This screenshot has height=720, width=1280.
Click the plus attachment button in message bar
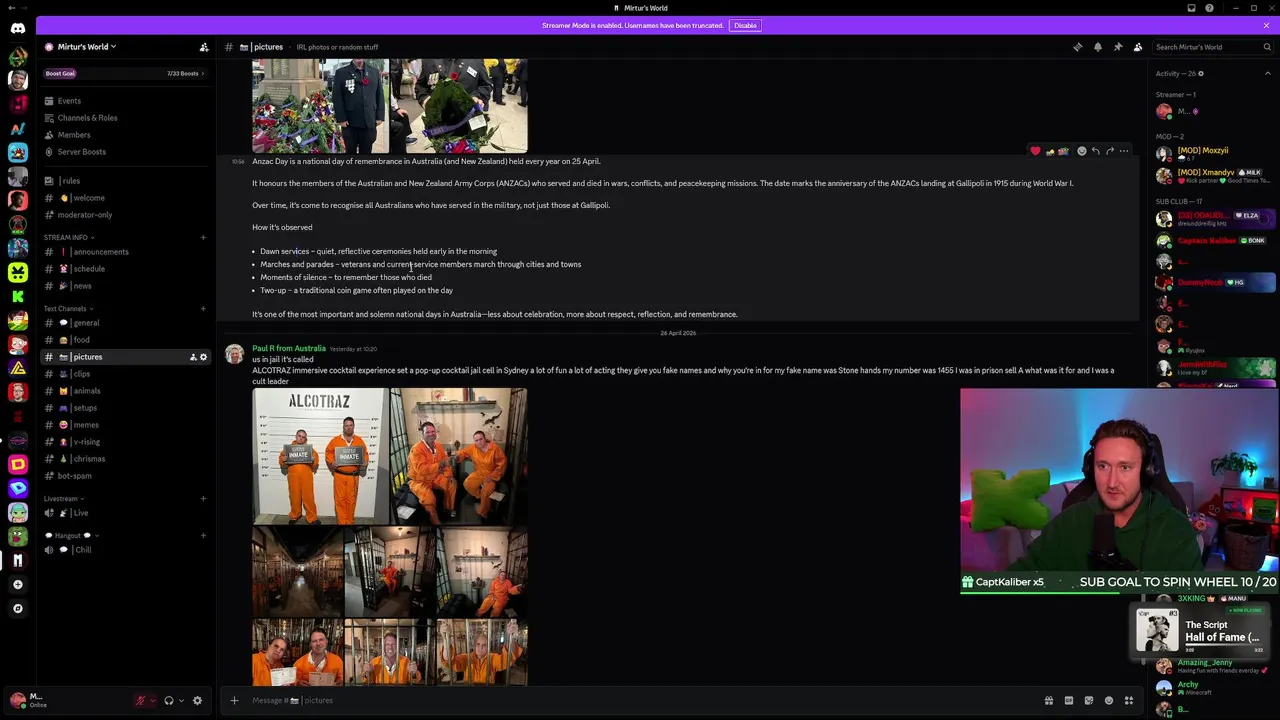(234, 700)
